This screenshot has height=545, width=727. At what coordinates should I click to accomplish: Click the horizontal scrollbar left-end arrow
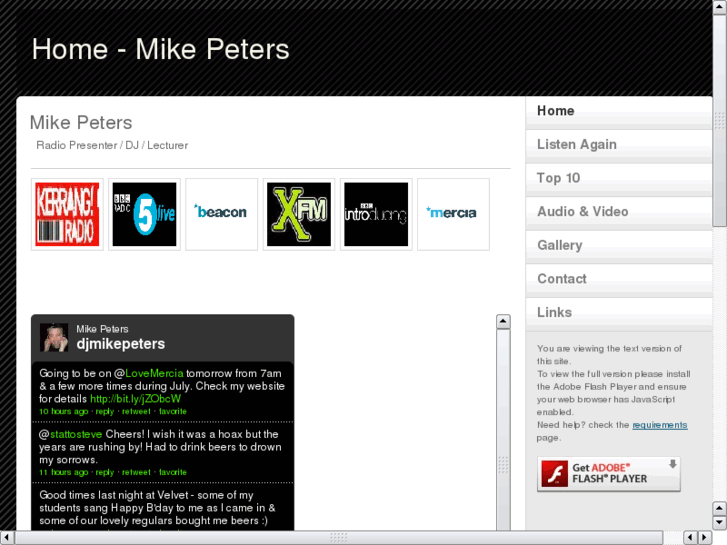pos(7,538)
